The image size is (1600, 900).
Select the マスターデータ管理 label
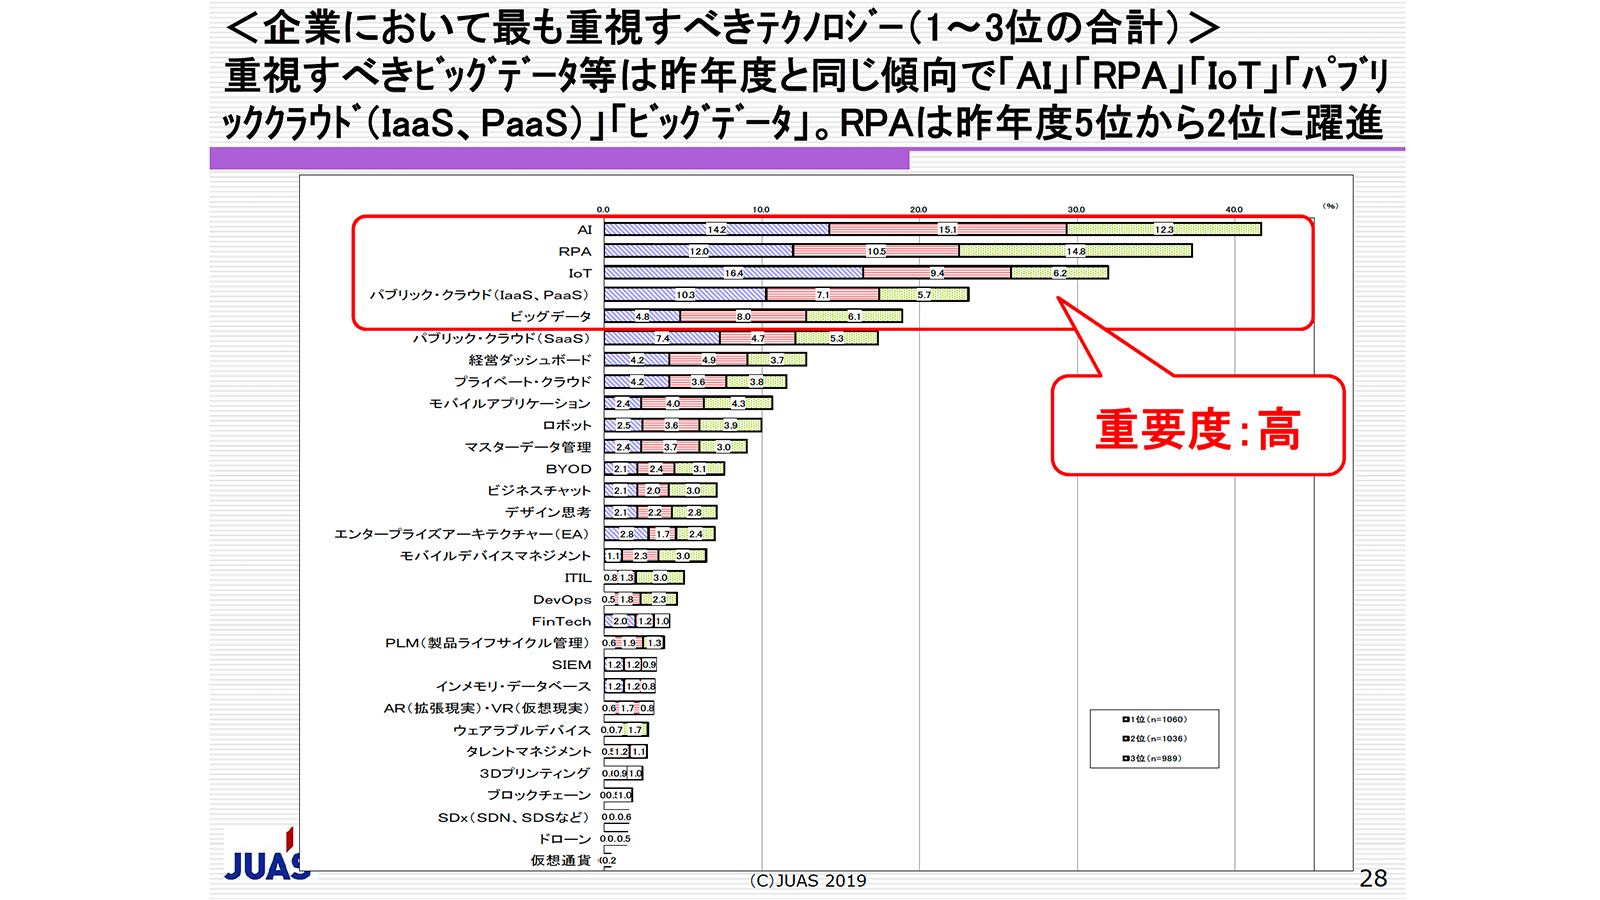pos(528,447)
